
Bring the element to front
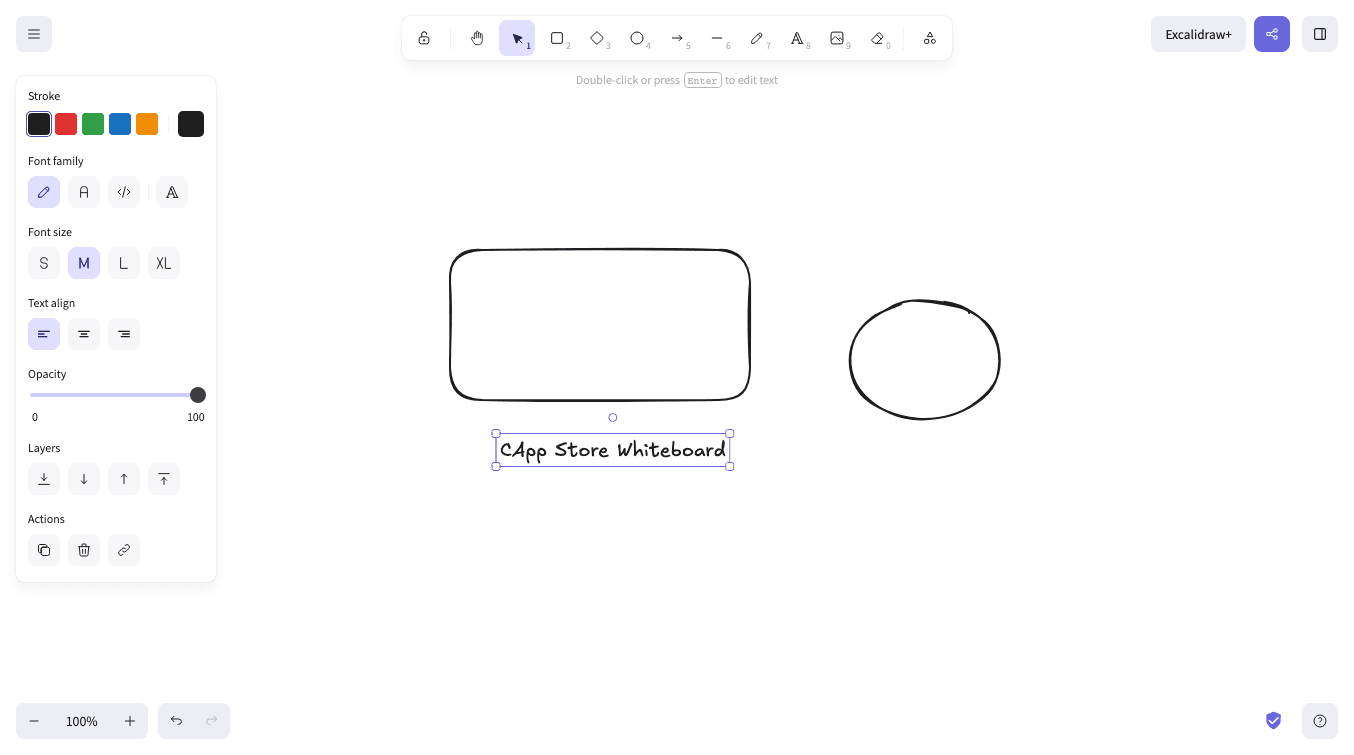click(164, 479)
